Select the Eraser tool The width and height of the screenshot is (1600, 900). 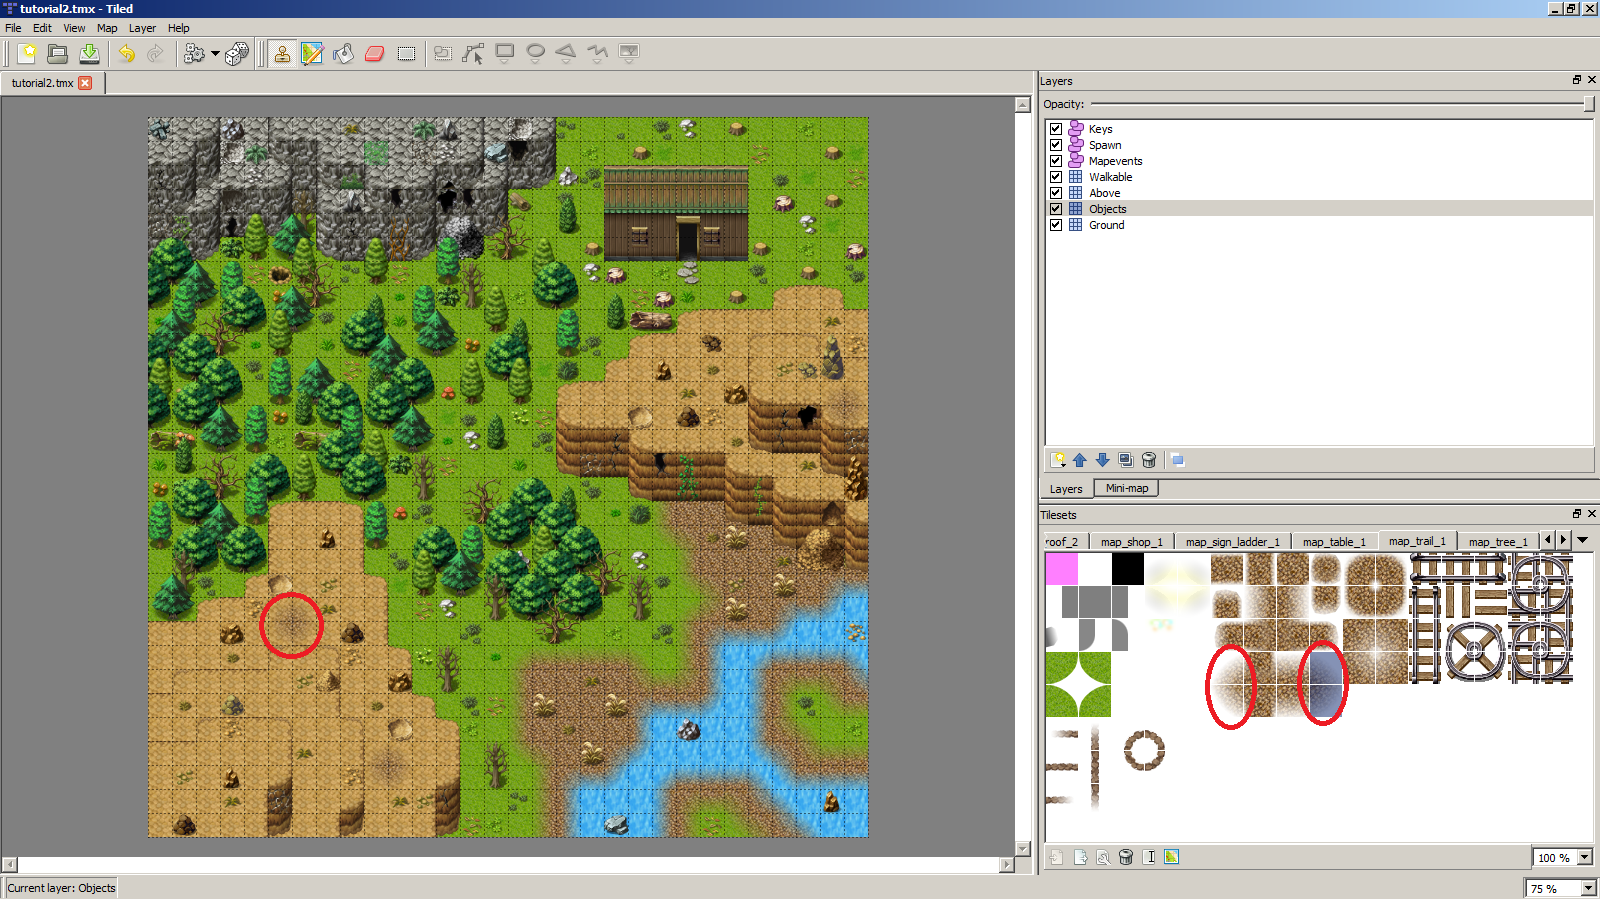tap(375, 53)
